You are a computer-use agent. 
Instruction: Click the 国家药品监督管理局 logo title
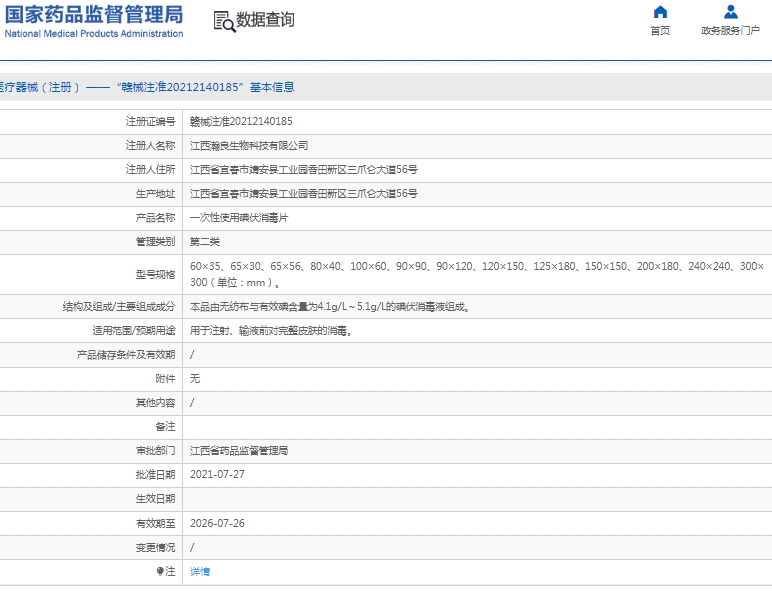pyautogui.click(x=94, y=14)
